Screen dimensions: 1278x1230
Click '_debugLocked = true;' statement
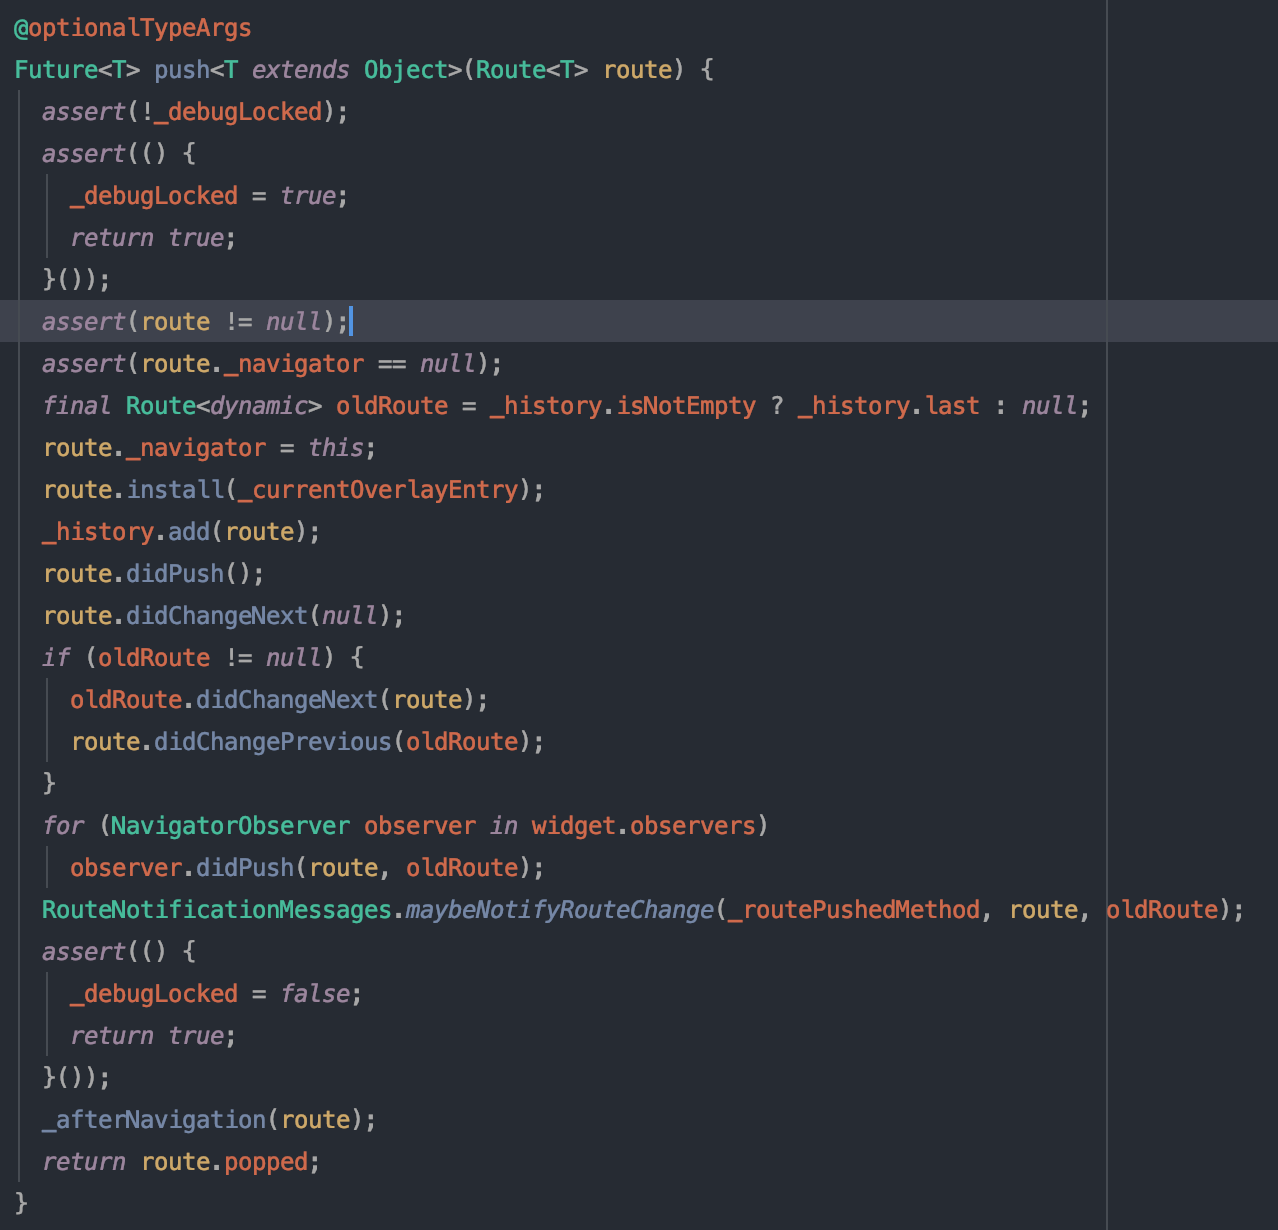tap(209, 196)
